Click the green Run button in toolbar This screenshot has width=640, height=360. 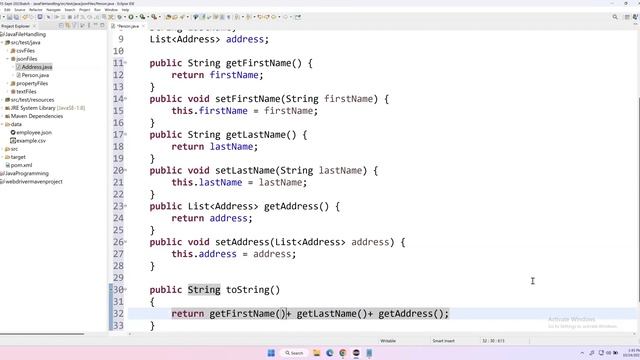pos(131,17)
